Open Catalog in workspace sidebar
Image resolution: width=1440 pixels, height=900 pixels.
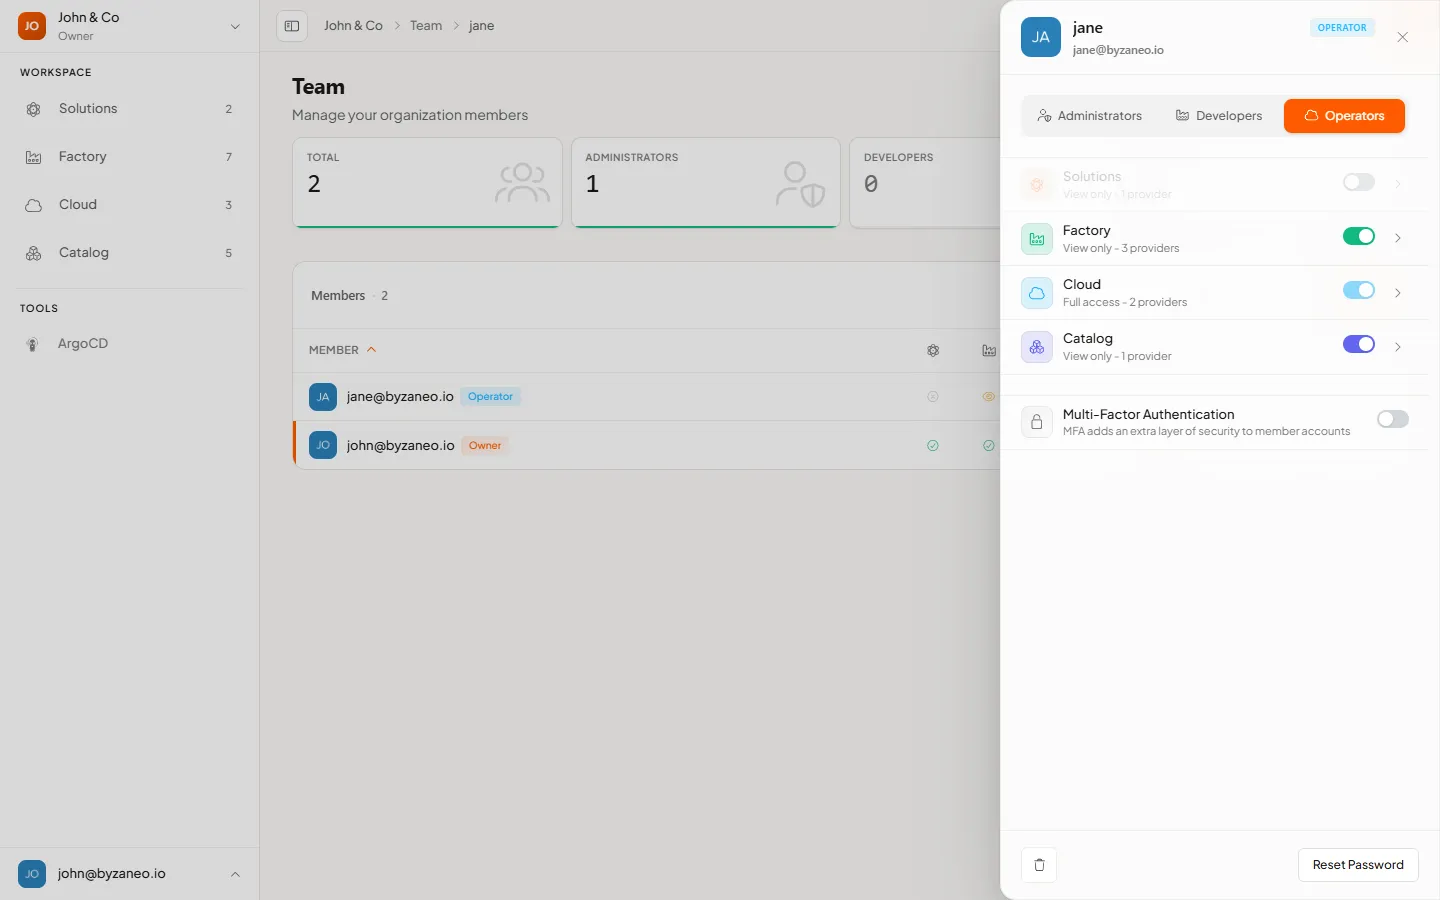click(x=129, y=253)
